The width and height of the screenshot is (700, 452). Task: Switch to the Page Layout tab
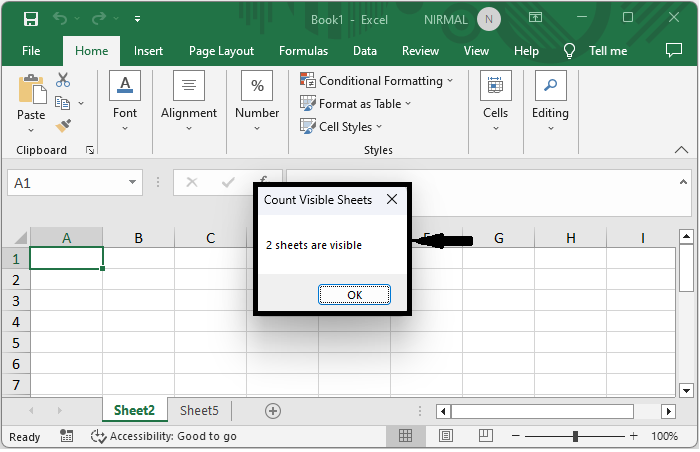point(221,51)
